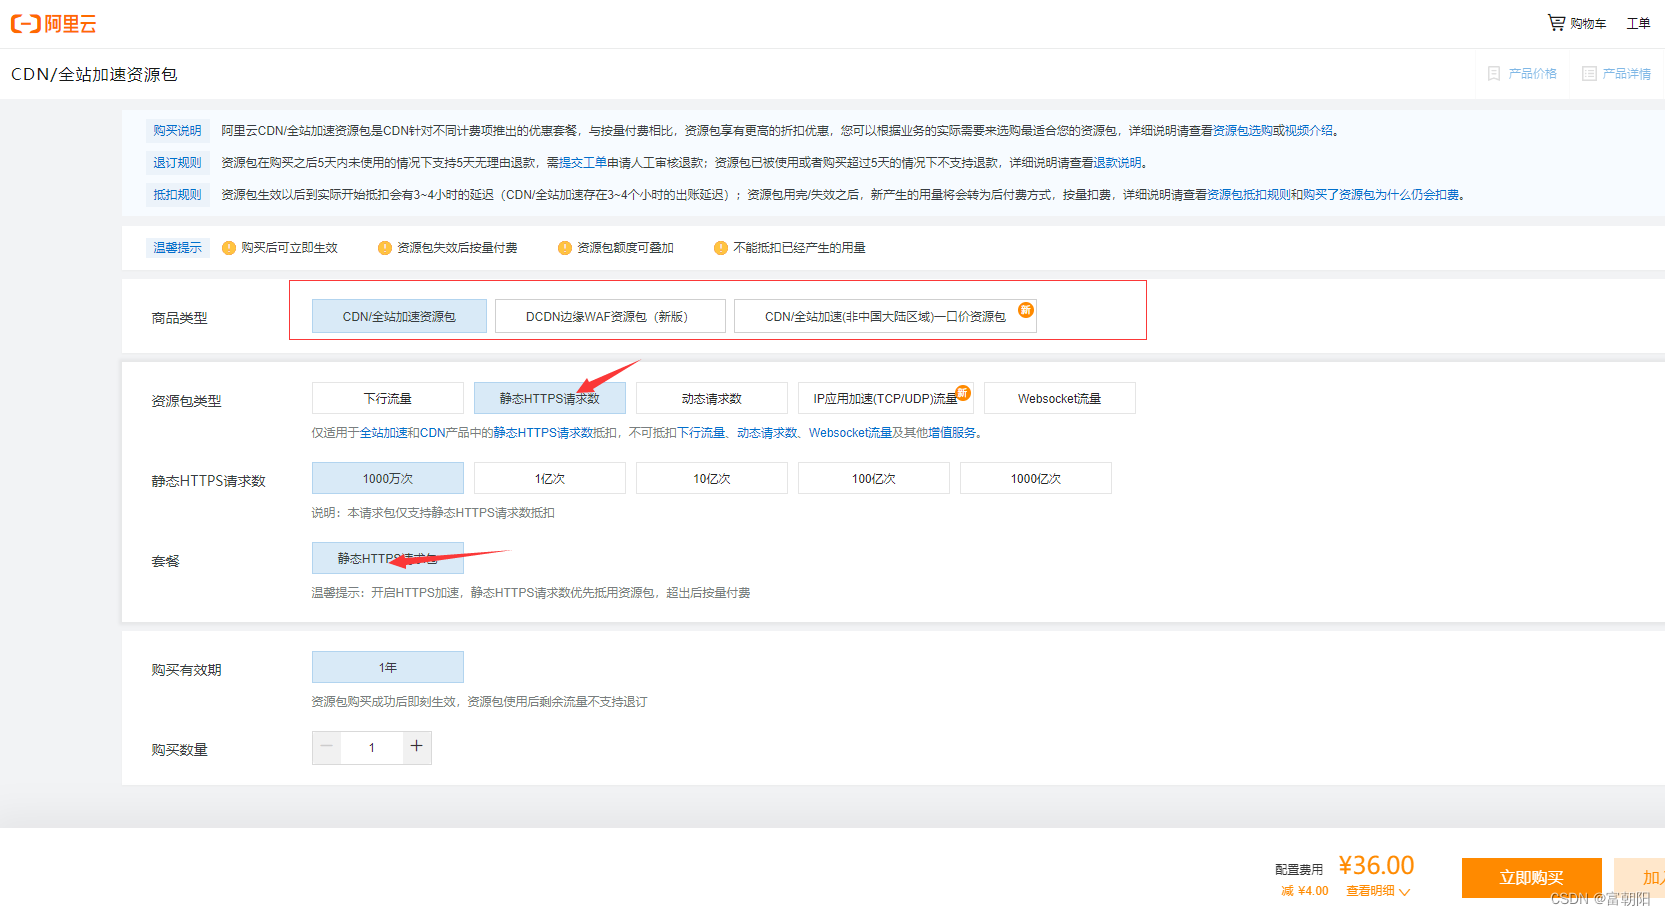The width and height of the screenshot is (1665, 916).
Task: Click the blue 下行流量 link in note
Action: 702,433
